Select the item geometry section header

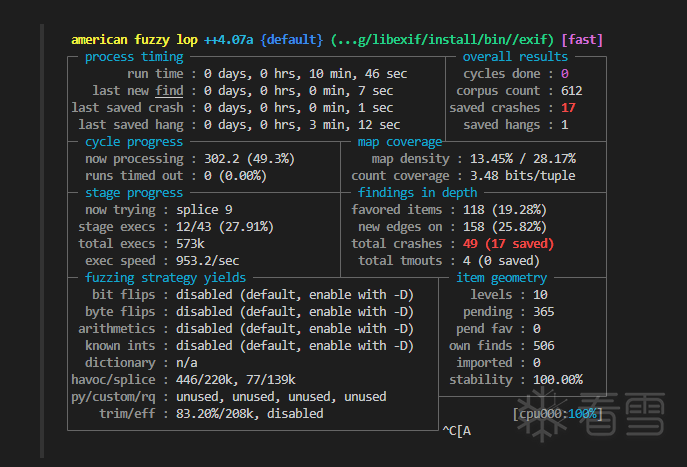pos(502,278)
